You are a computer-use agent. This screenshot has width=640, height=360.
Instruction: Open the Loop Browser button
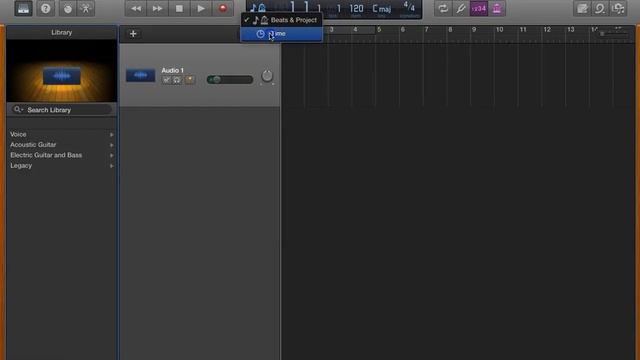pos(600,9)
